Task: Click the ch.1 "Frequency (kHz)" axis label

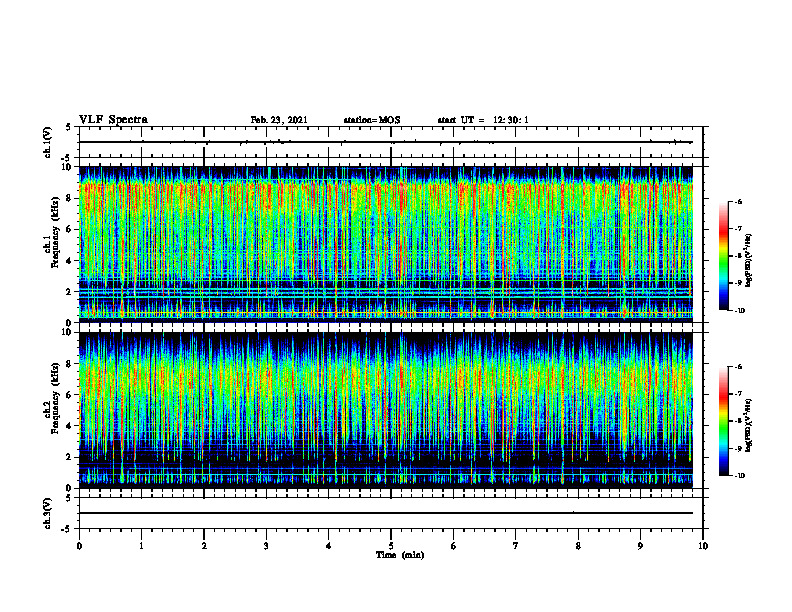Action: click(x=55, y=232)
